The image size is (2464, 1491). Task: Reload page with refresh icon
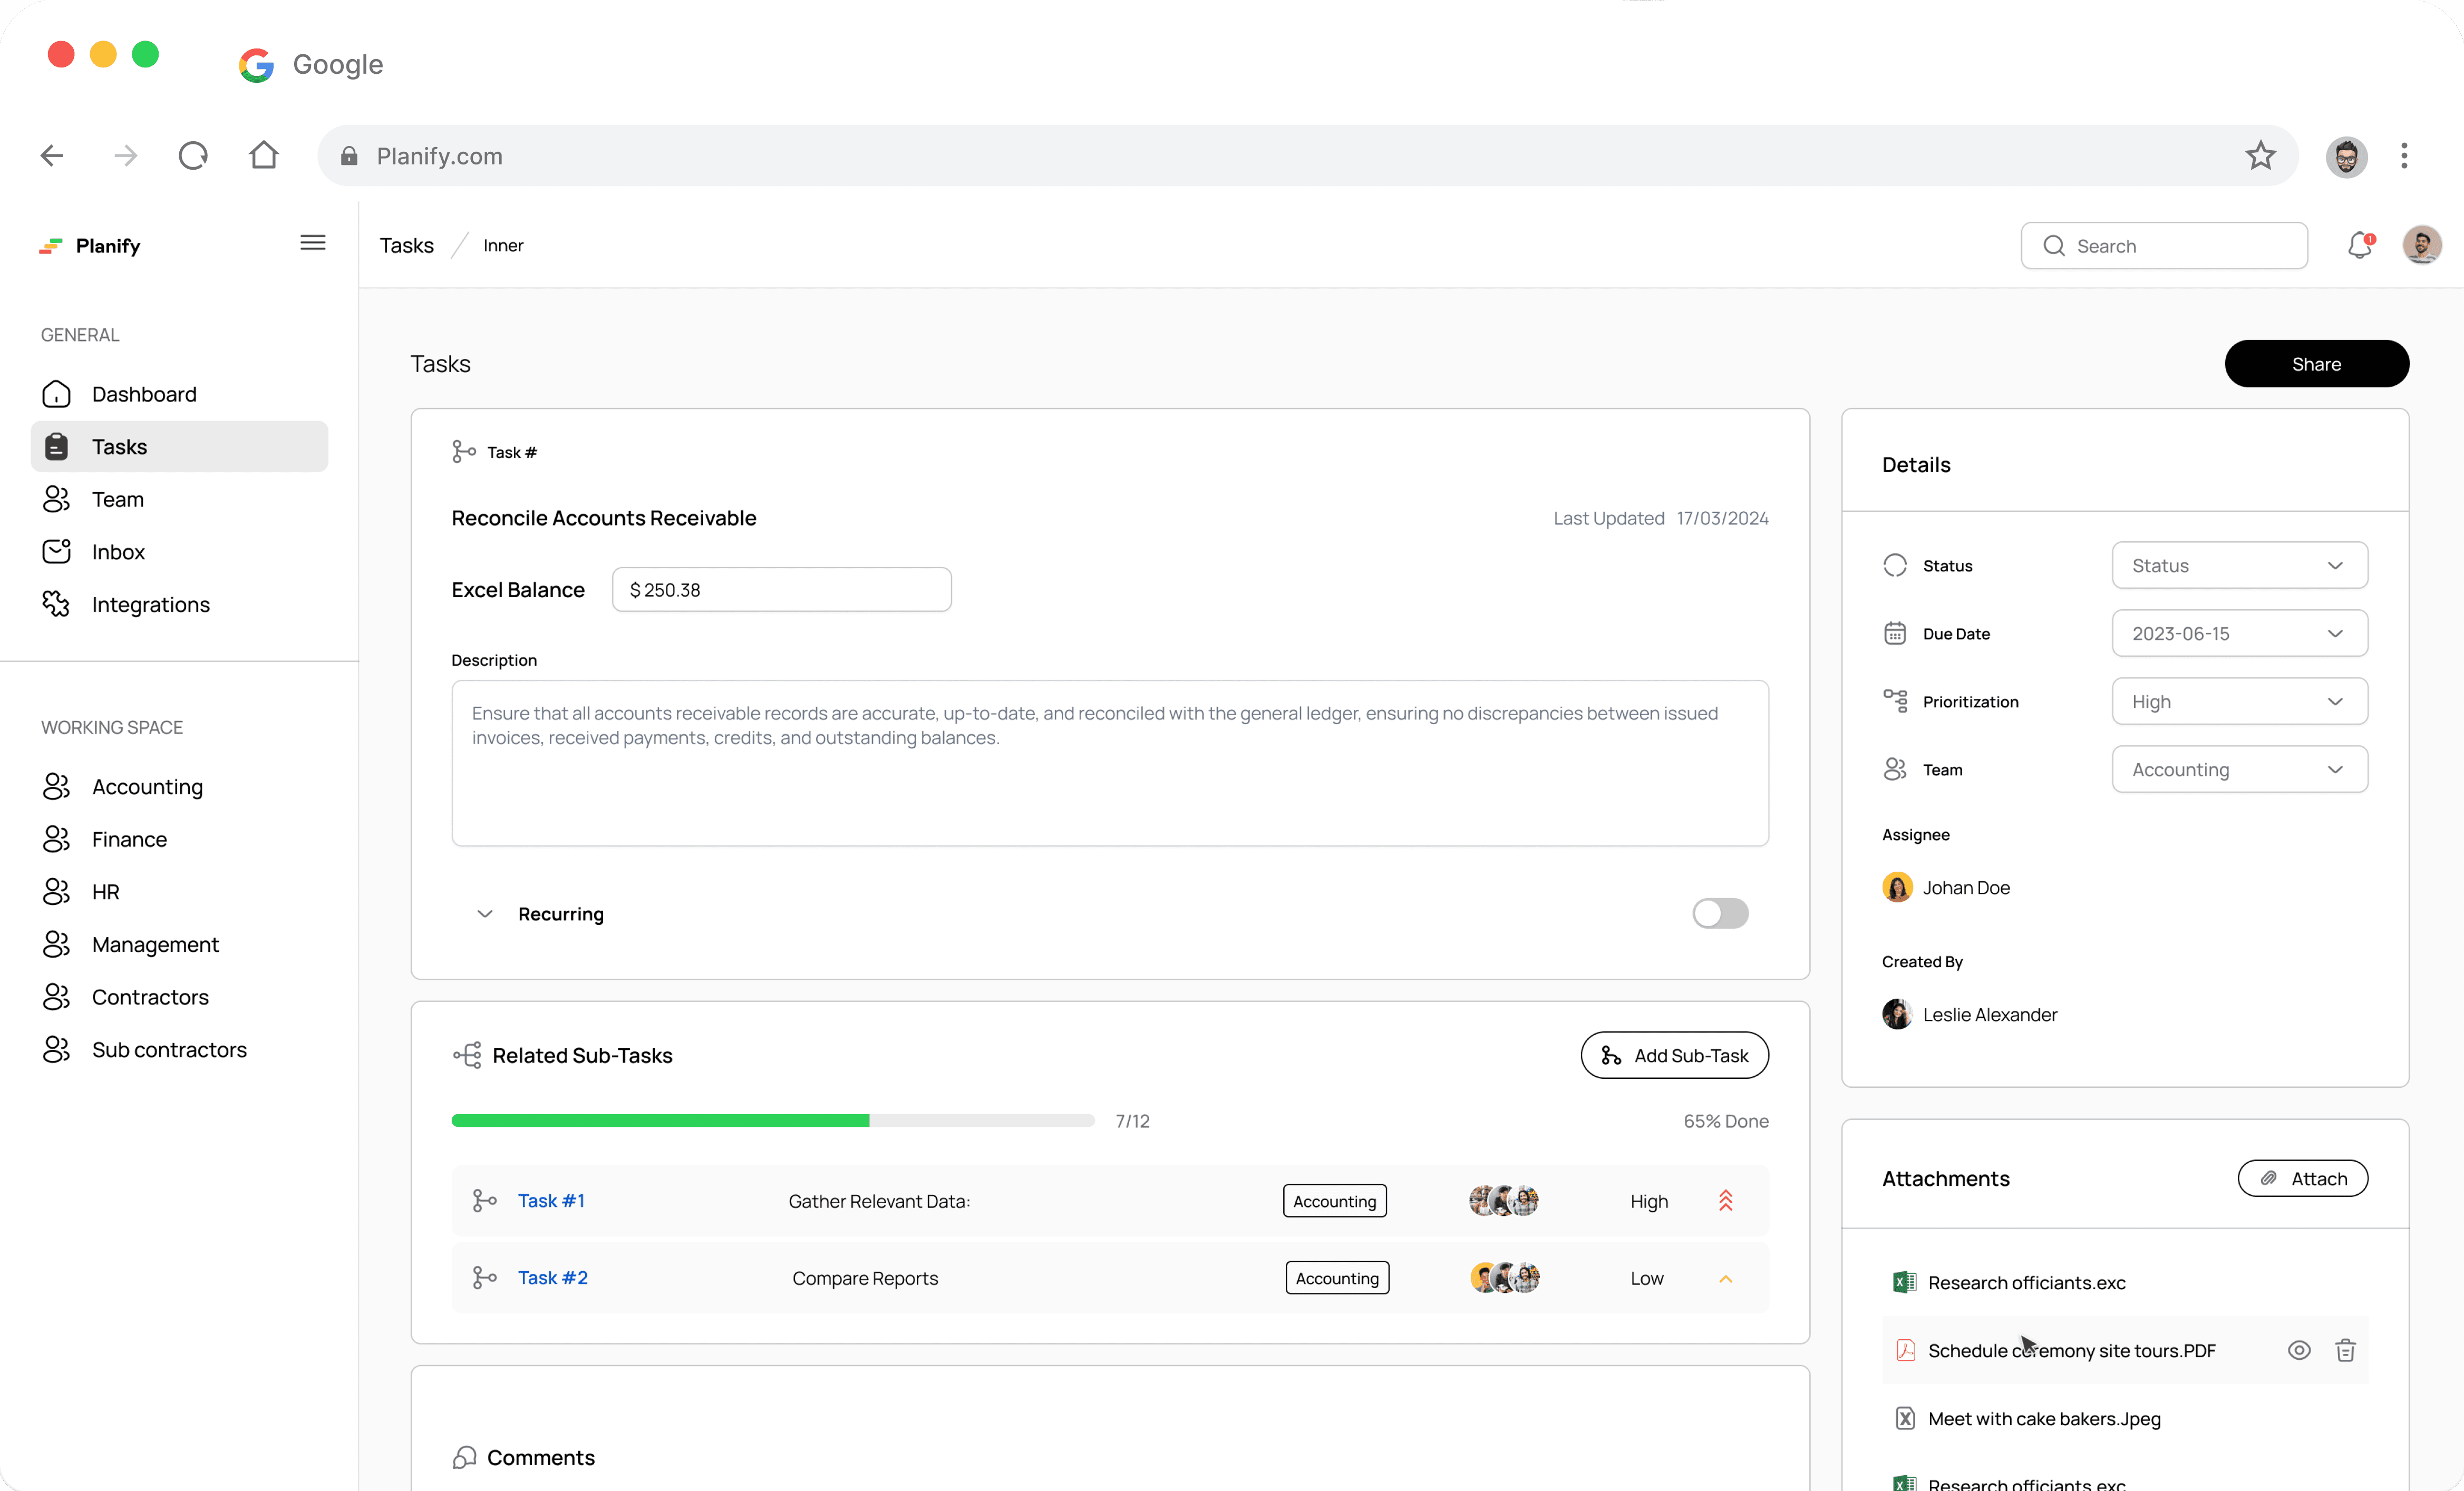point(193,155)
